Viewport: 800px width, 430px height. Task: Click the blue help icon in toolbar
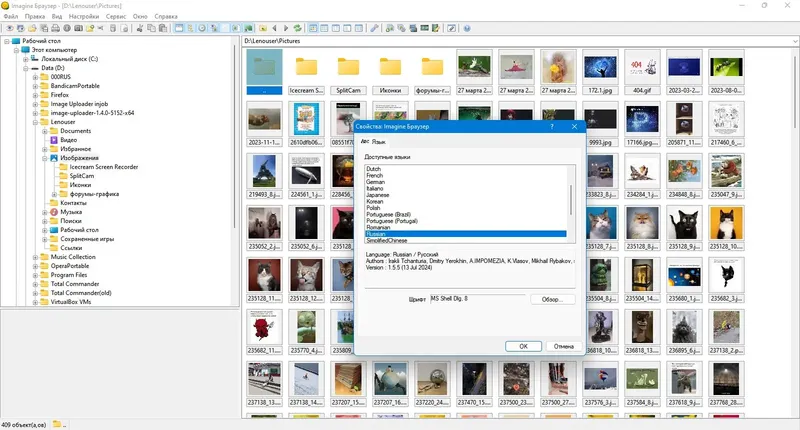467,28
